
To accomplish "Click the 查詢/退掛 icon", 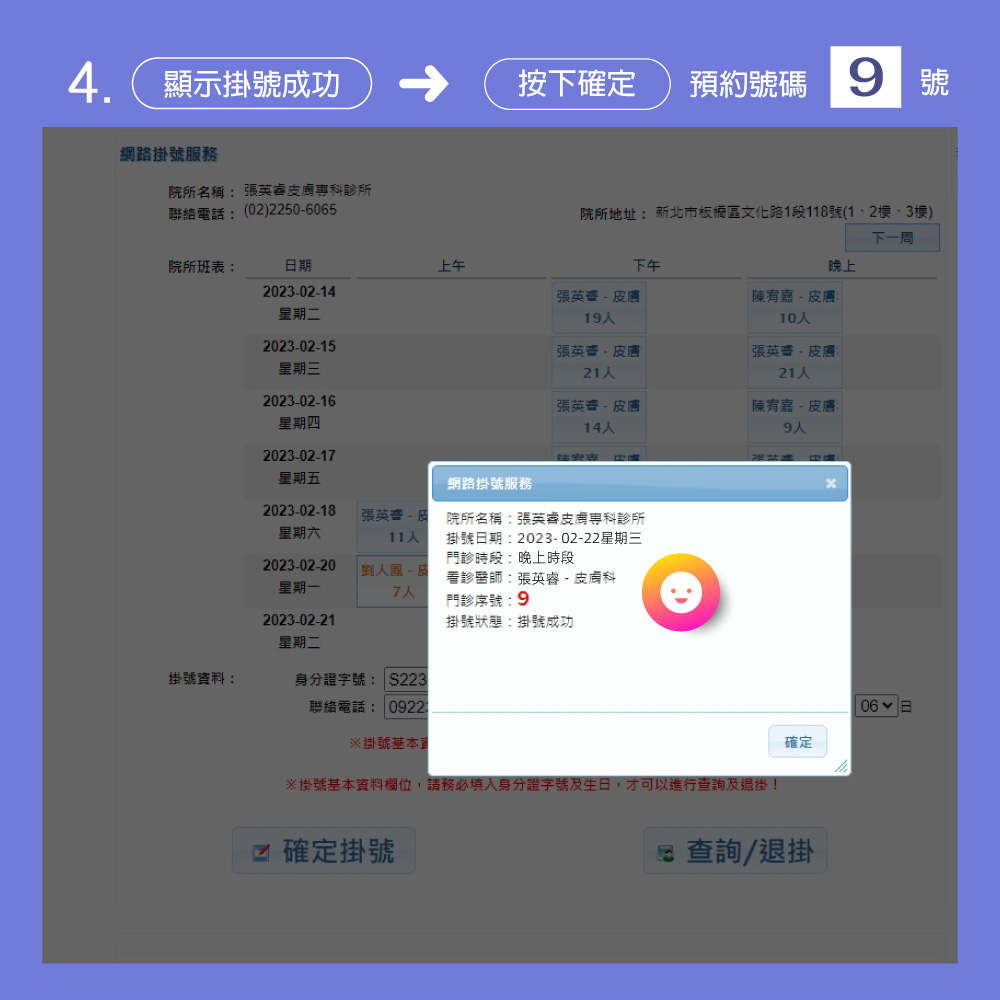I will tap(665, 853).
